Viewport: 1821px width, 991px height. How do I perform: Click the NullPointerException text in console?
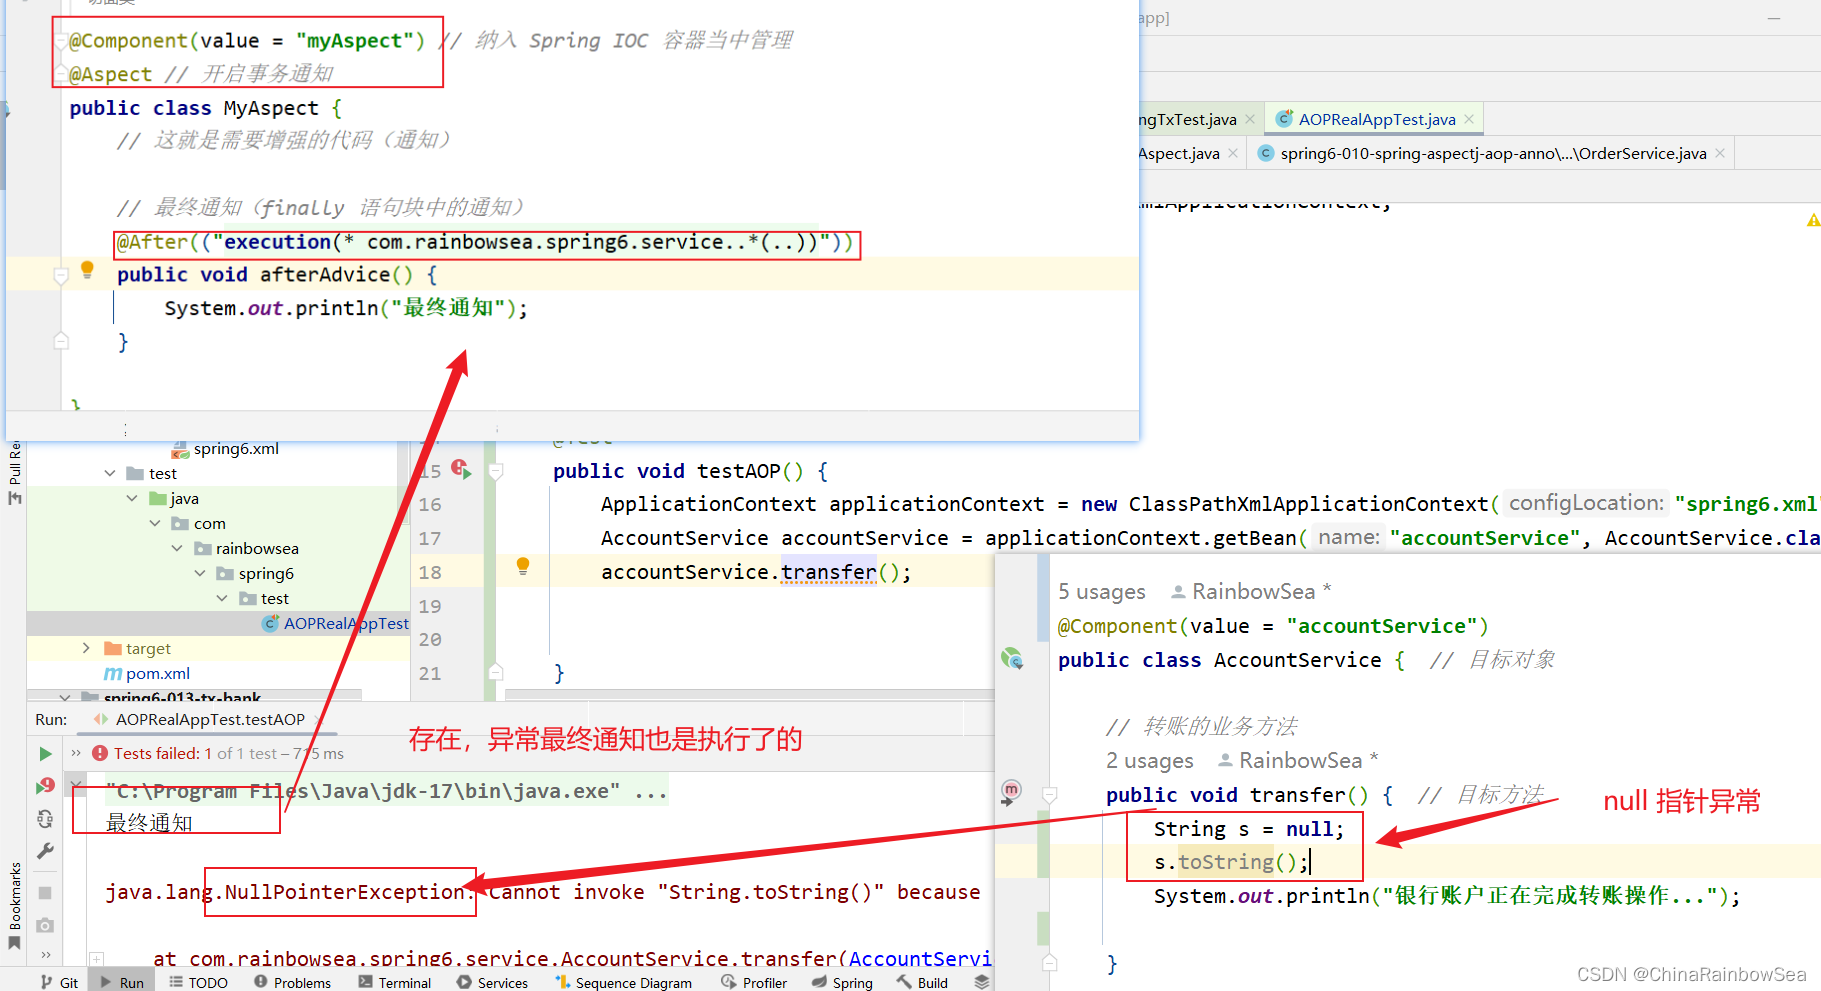344,892
